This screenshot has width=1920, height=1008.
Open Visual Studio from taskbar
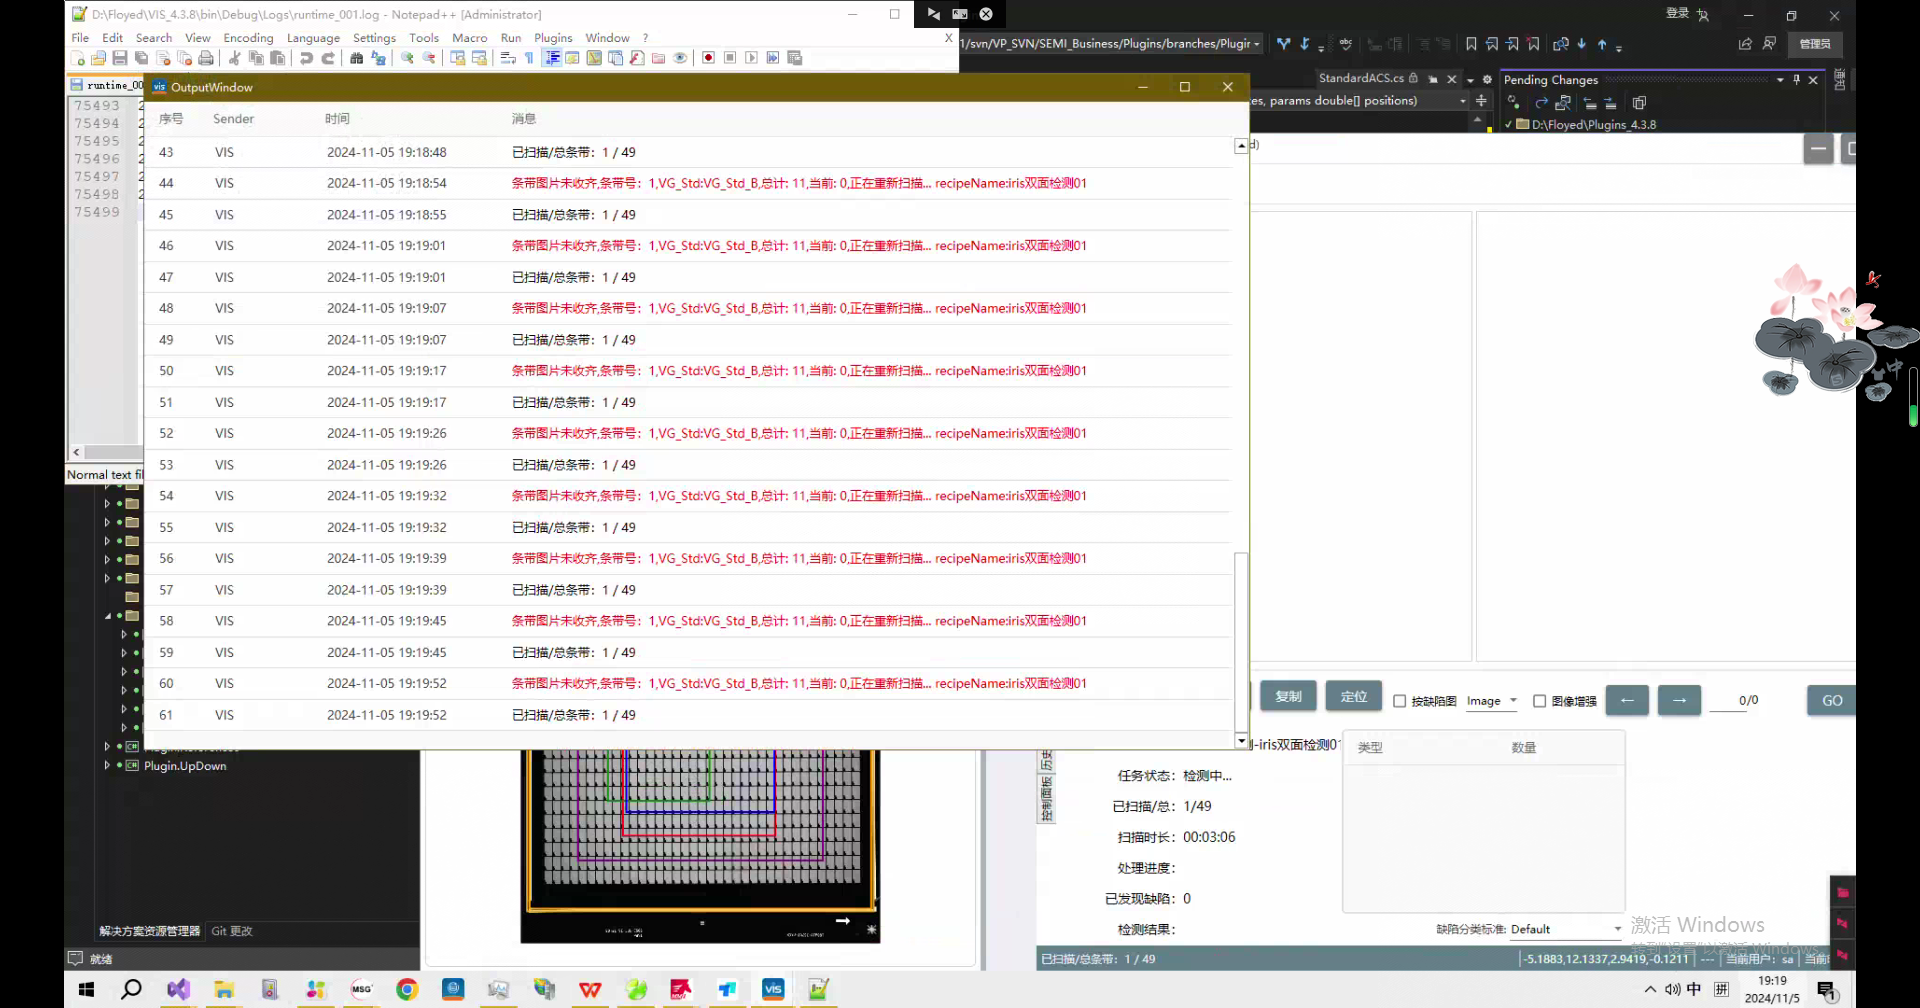pos(178,989)
